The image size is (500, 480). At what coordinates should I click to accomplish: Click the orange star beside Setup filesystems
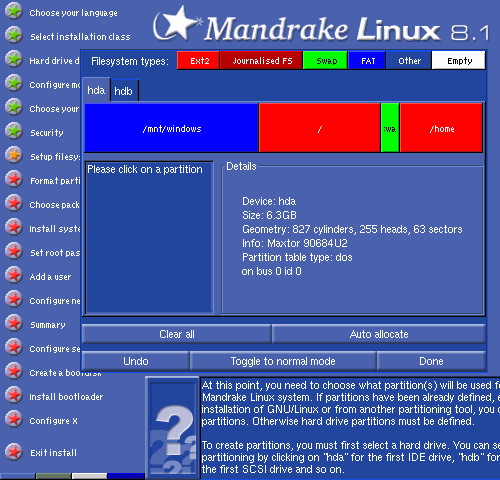click(x=14, y=155)
